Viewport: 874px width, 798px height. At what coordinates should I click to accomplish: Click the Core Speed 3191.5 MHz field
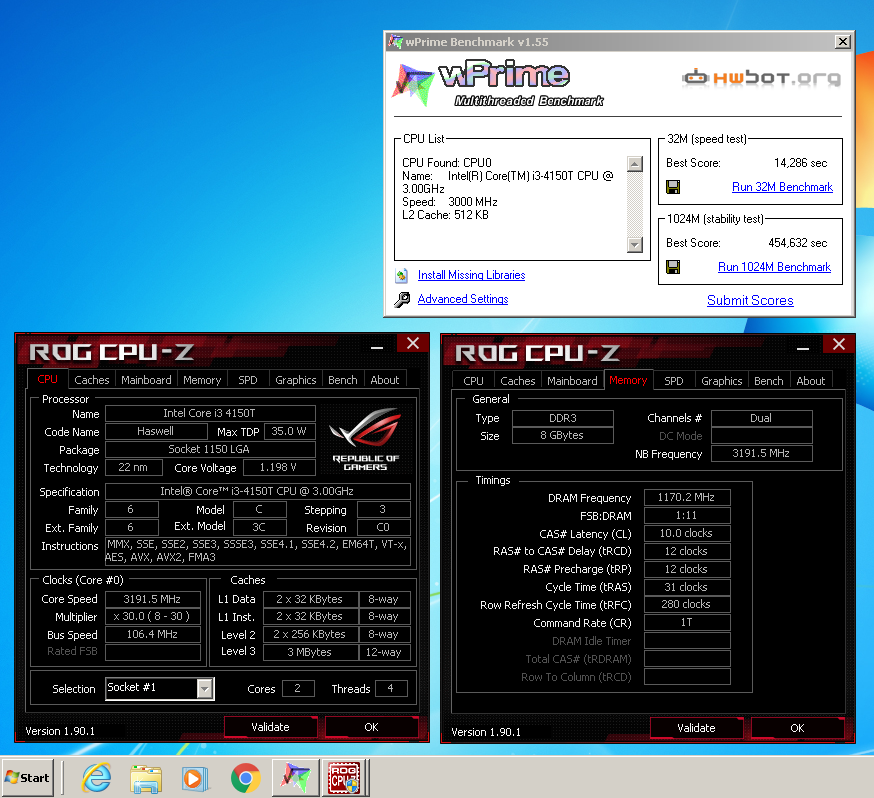click(x=153, y=600)
